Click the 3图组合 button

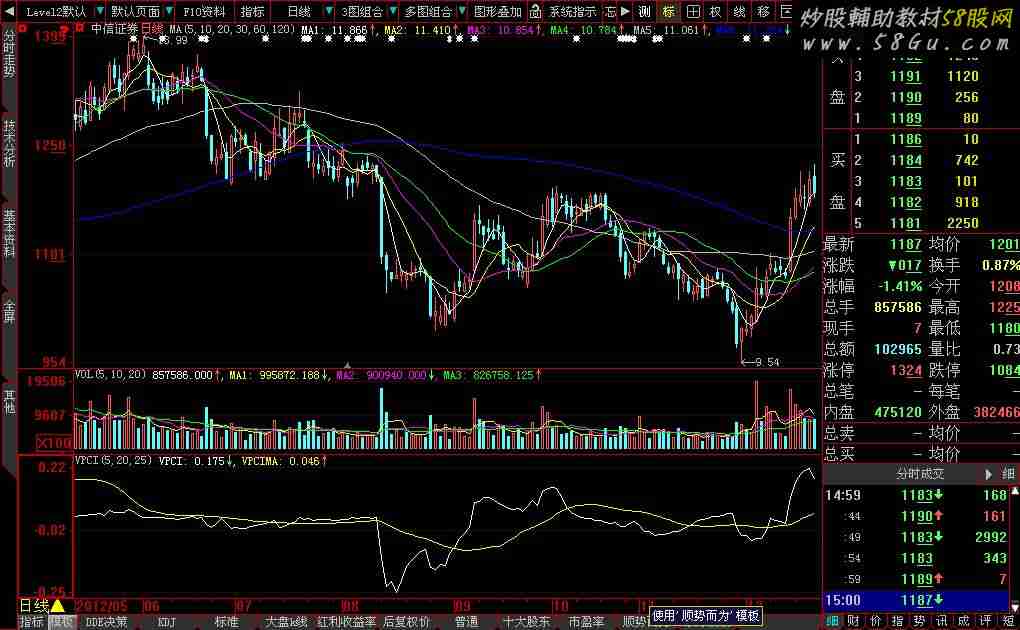362,11
